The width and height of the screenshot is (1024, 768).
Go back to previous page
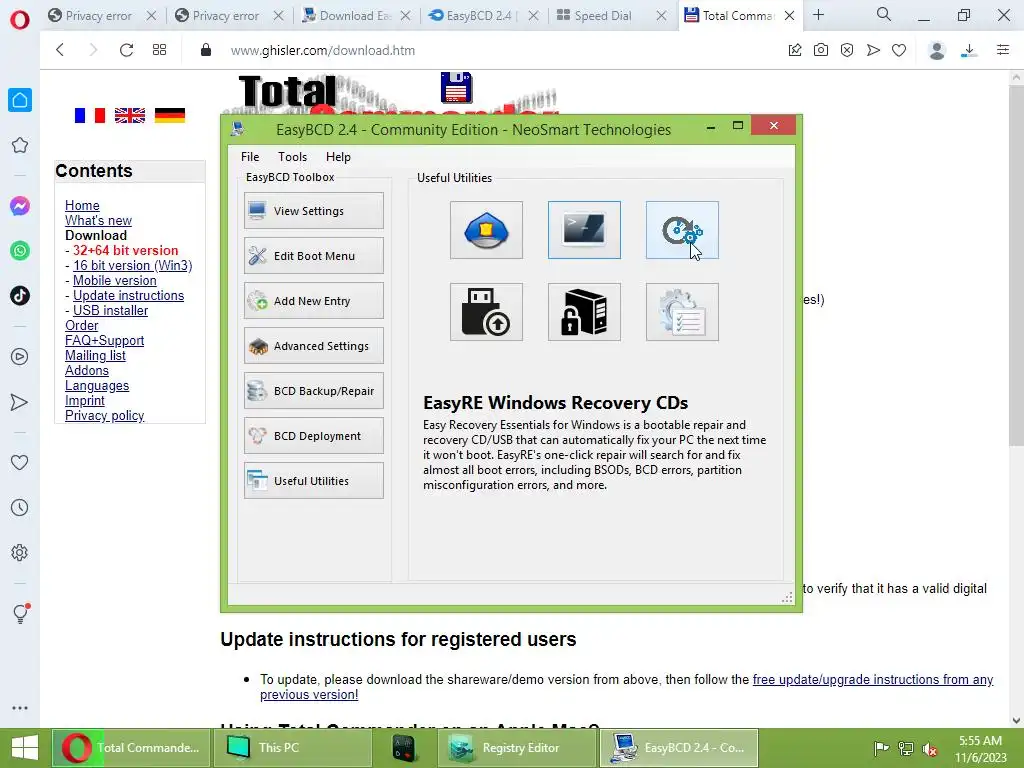(60, 50)
